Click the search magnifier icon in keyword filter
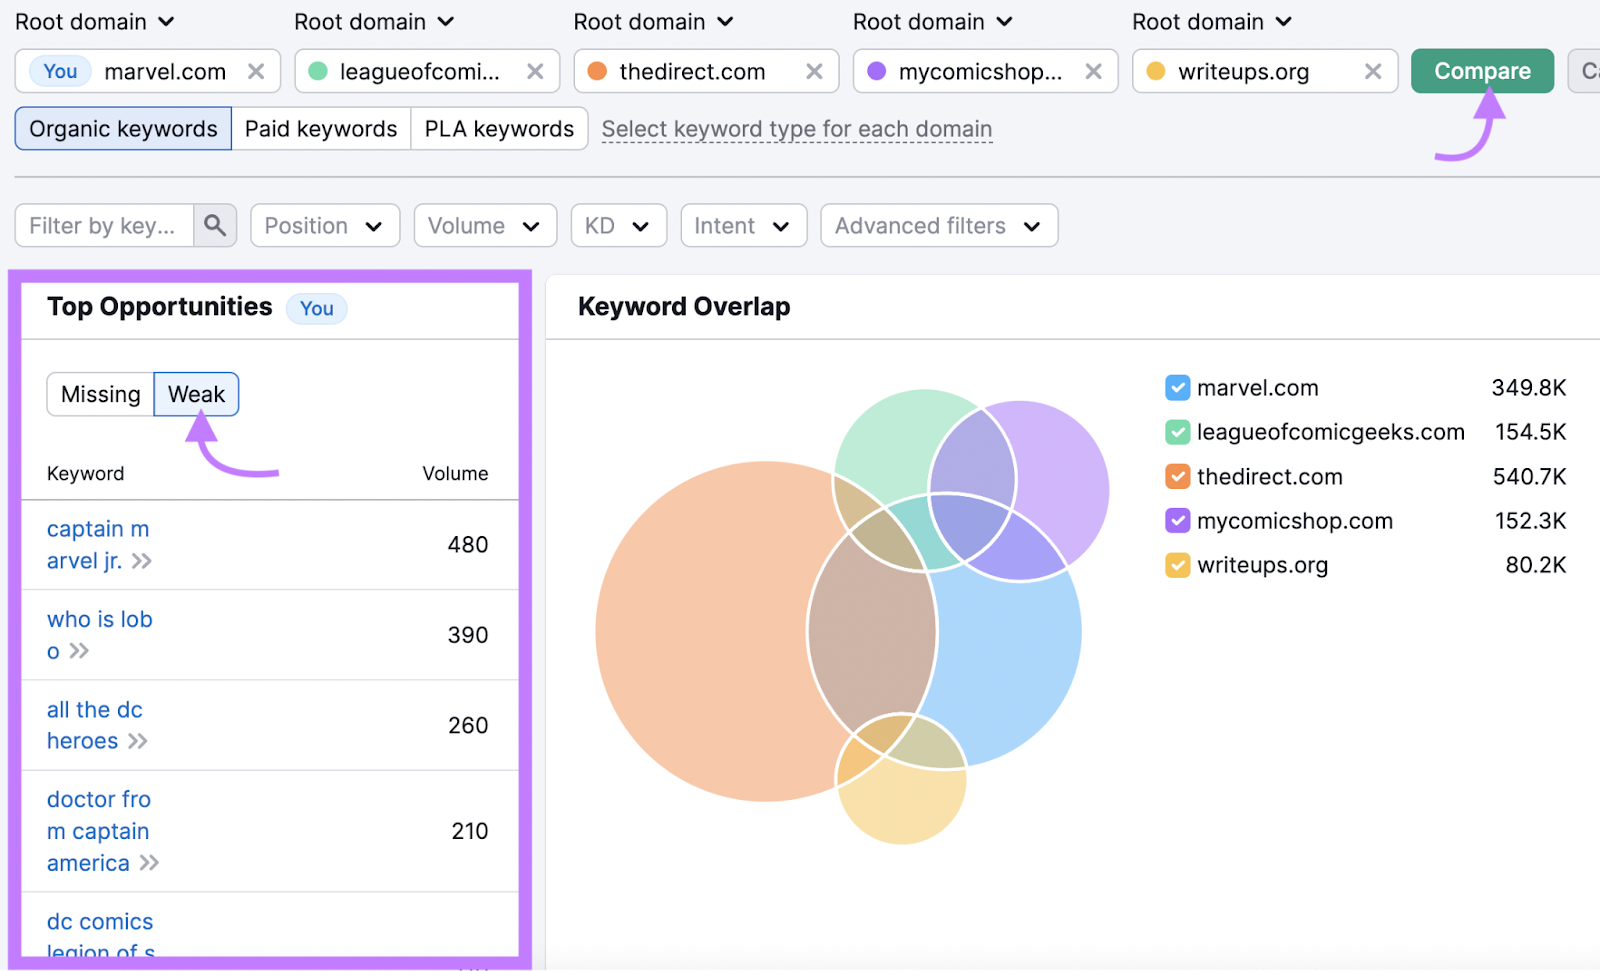The width and height of the screenshot is (1600, 971). pyautogui.click(x=214, y=226)
